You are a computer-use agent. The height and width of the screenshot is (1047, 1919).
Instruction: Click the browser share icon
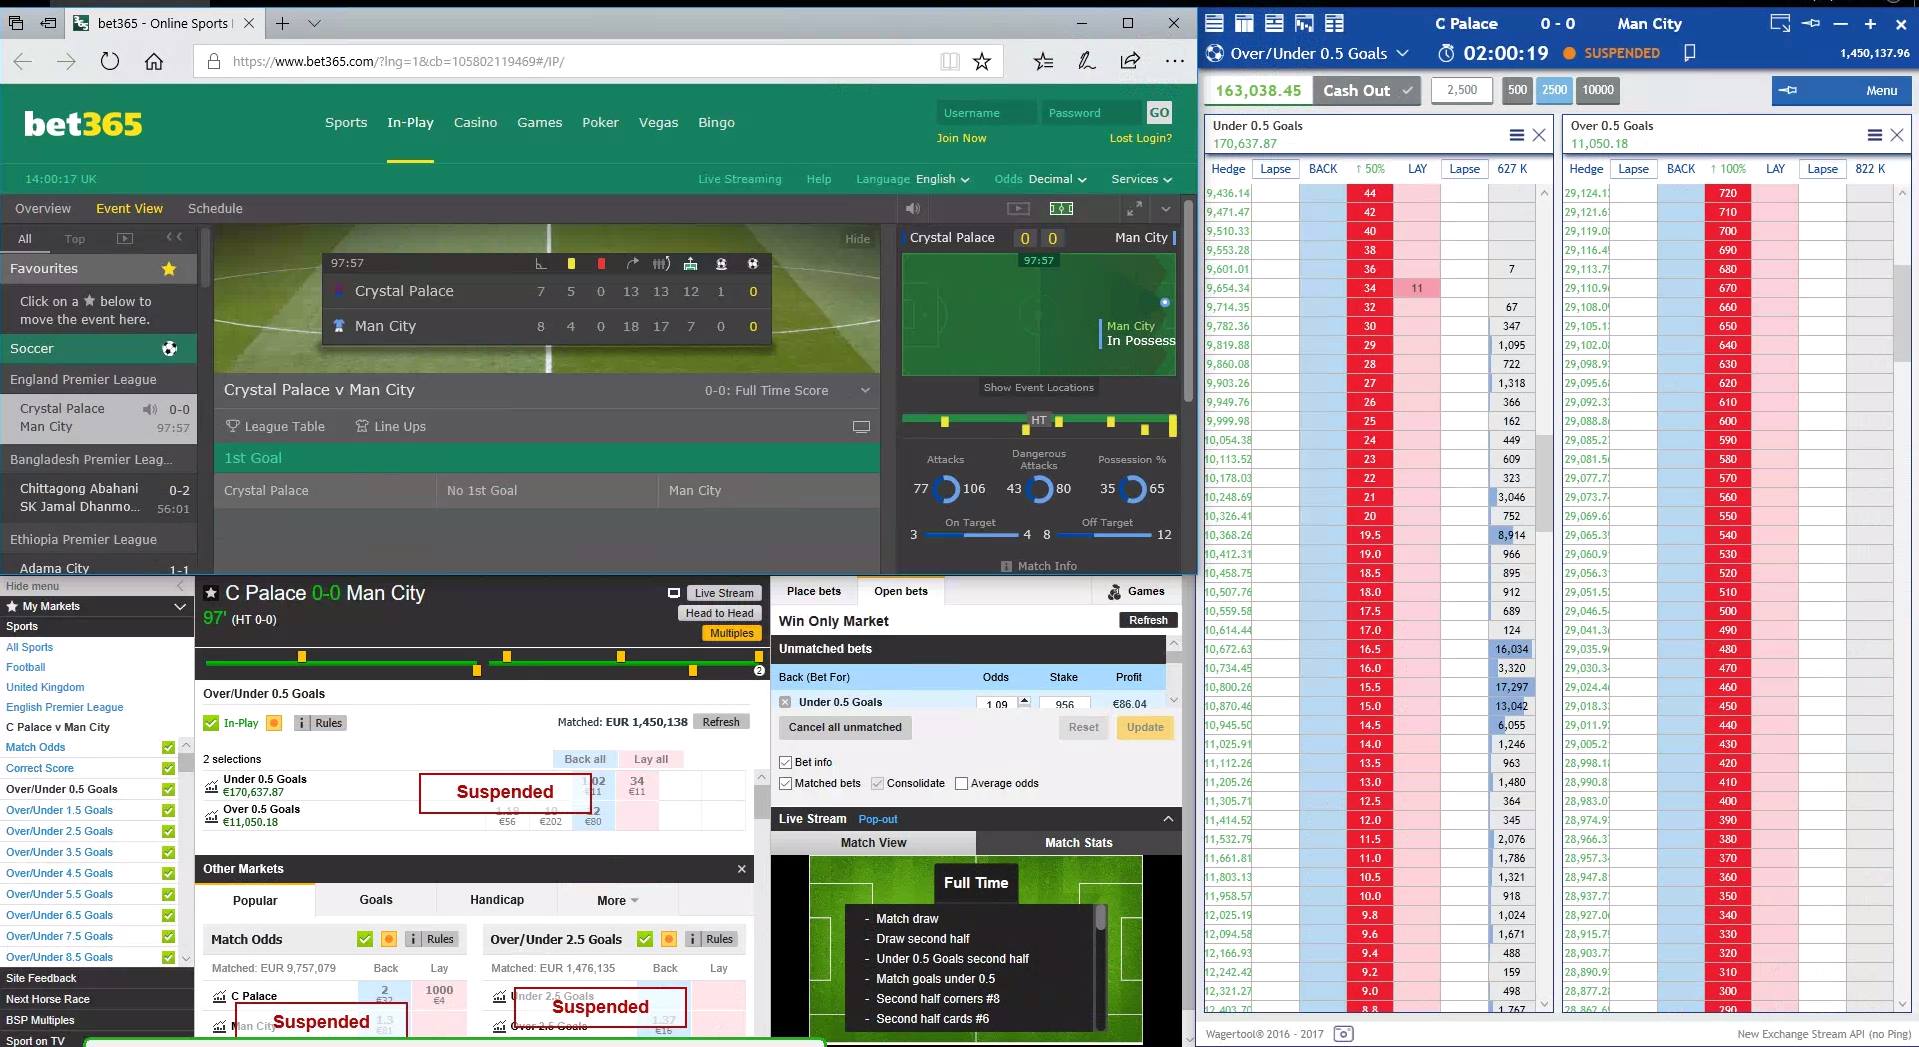pos(1130,62)
